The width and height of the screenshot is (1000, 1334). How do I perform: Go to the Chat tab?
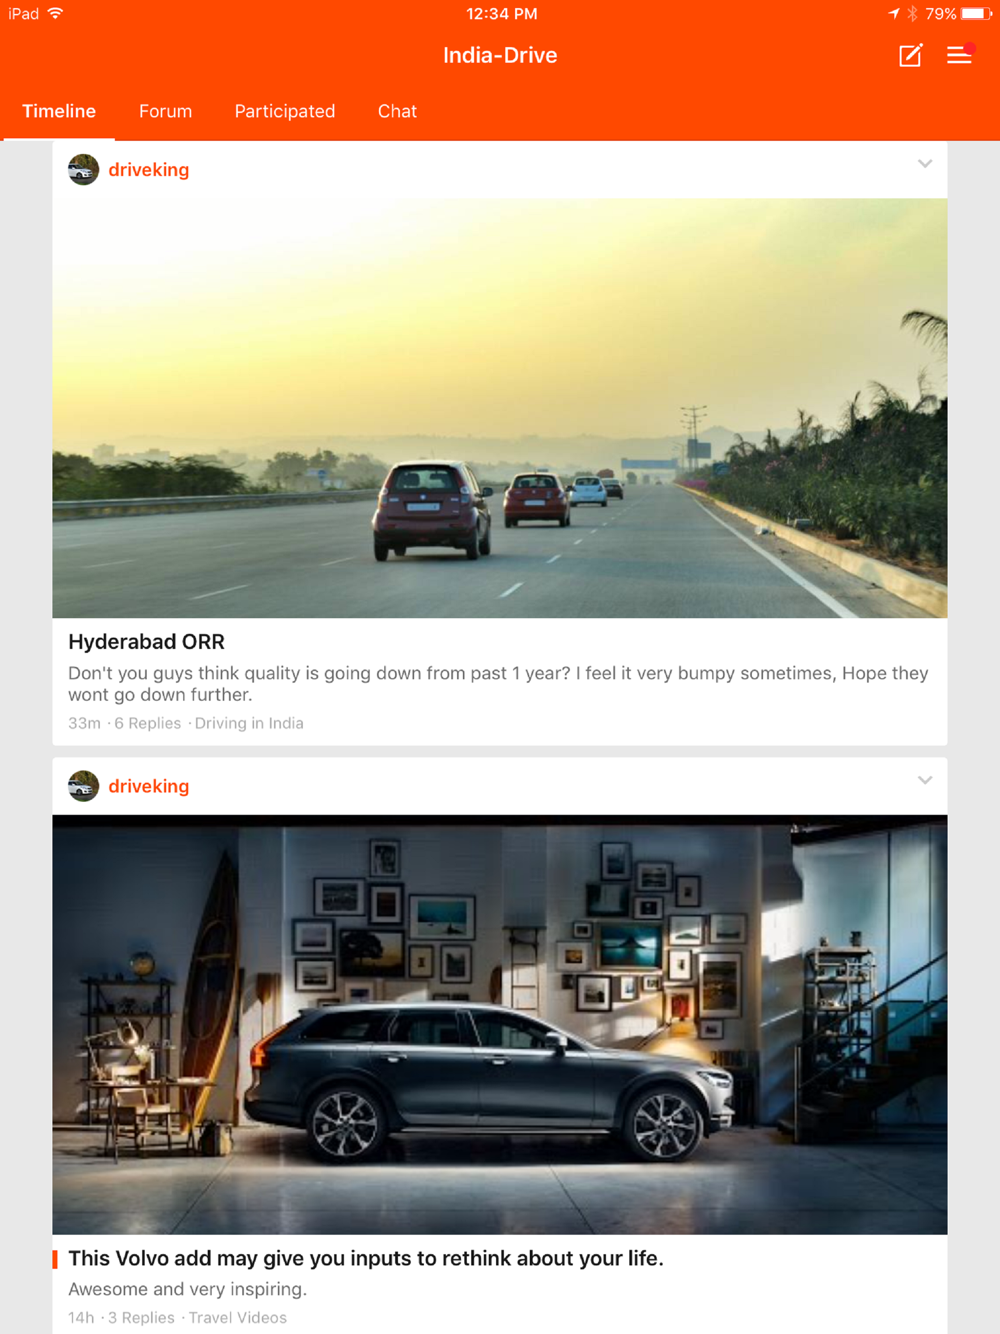(397, 111)
